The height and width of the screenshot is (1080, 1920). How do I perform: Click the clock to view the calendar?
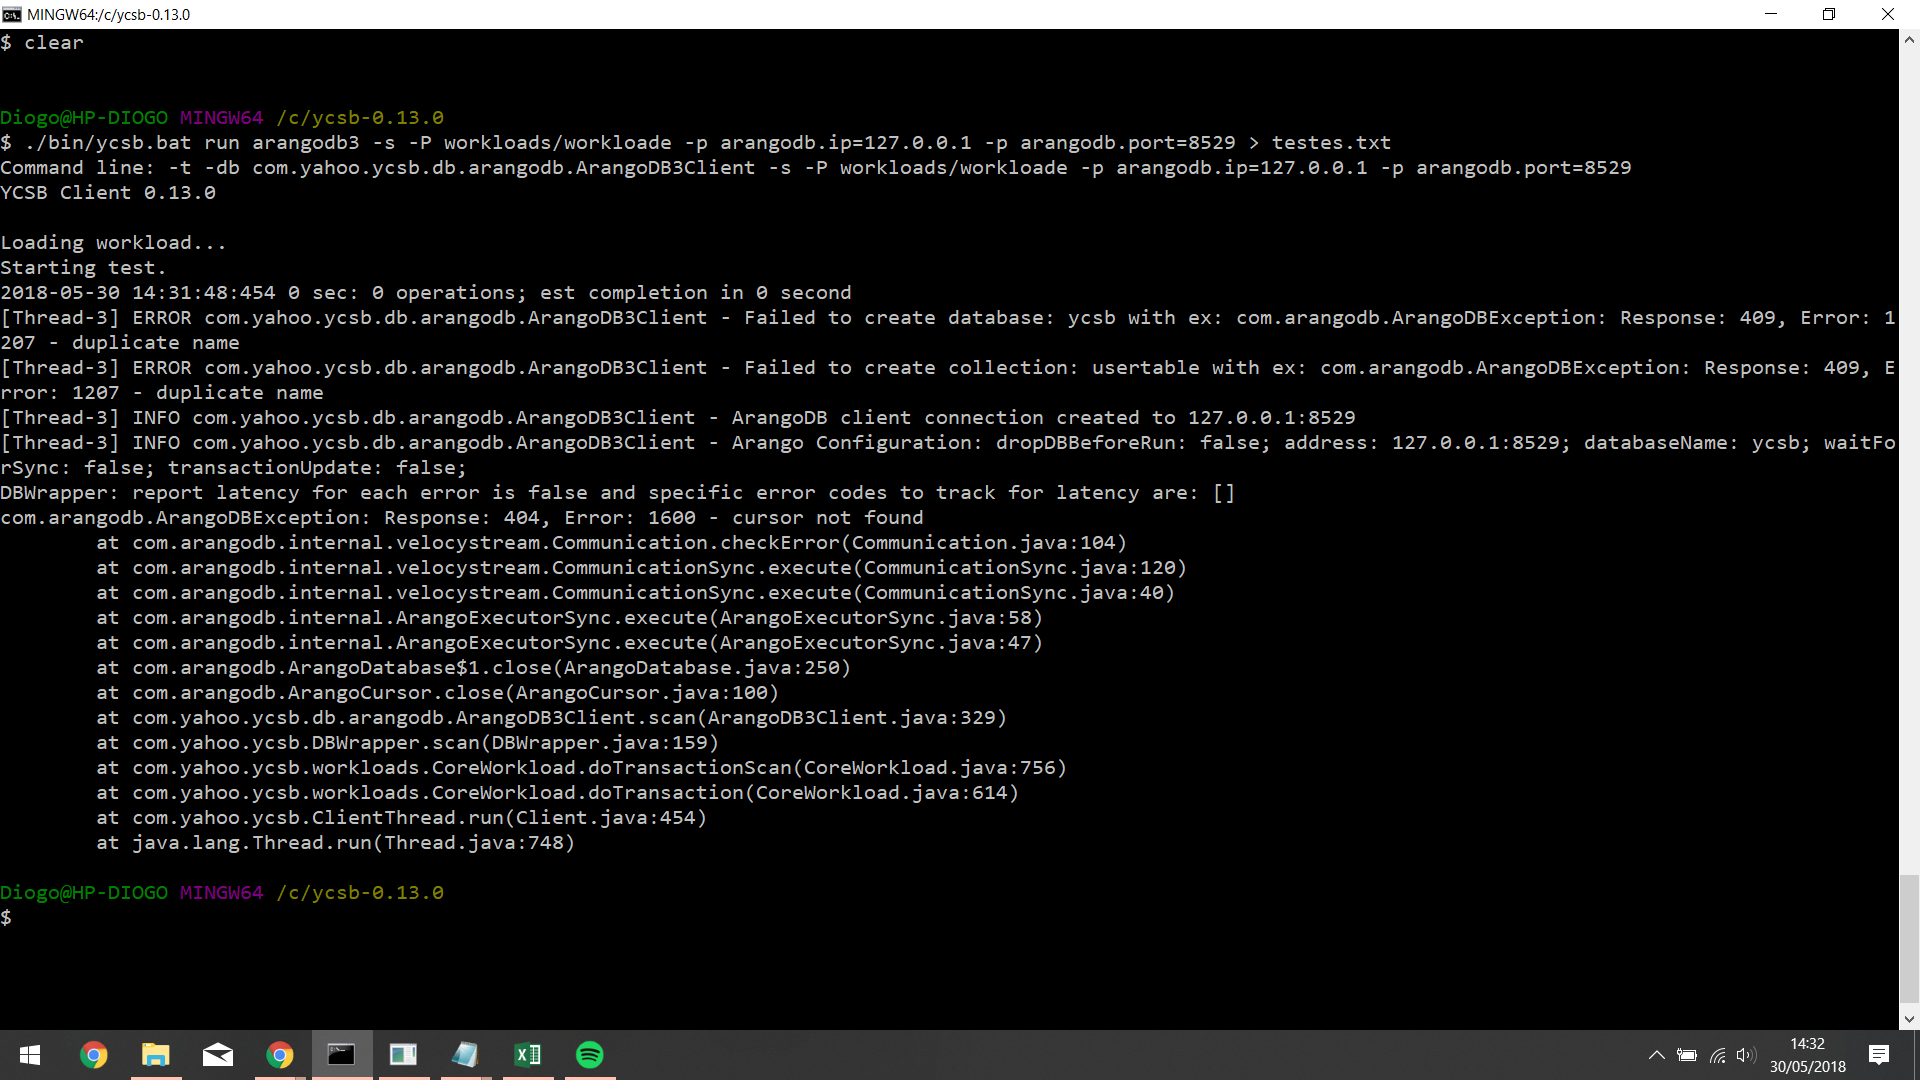click(x=1806, y=1055)
